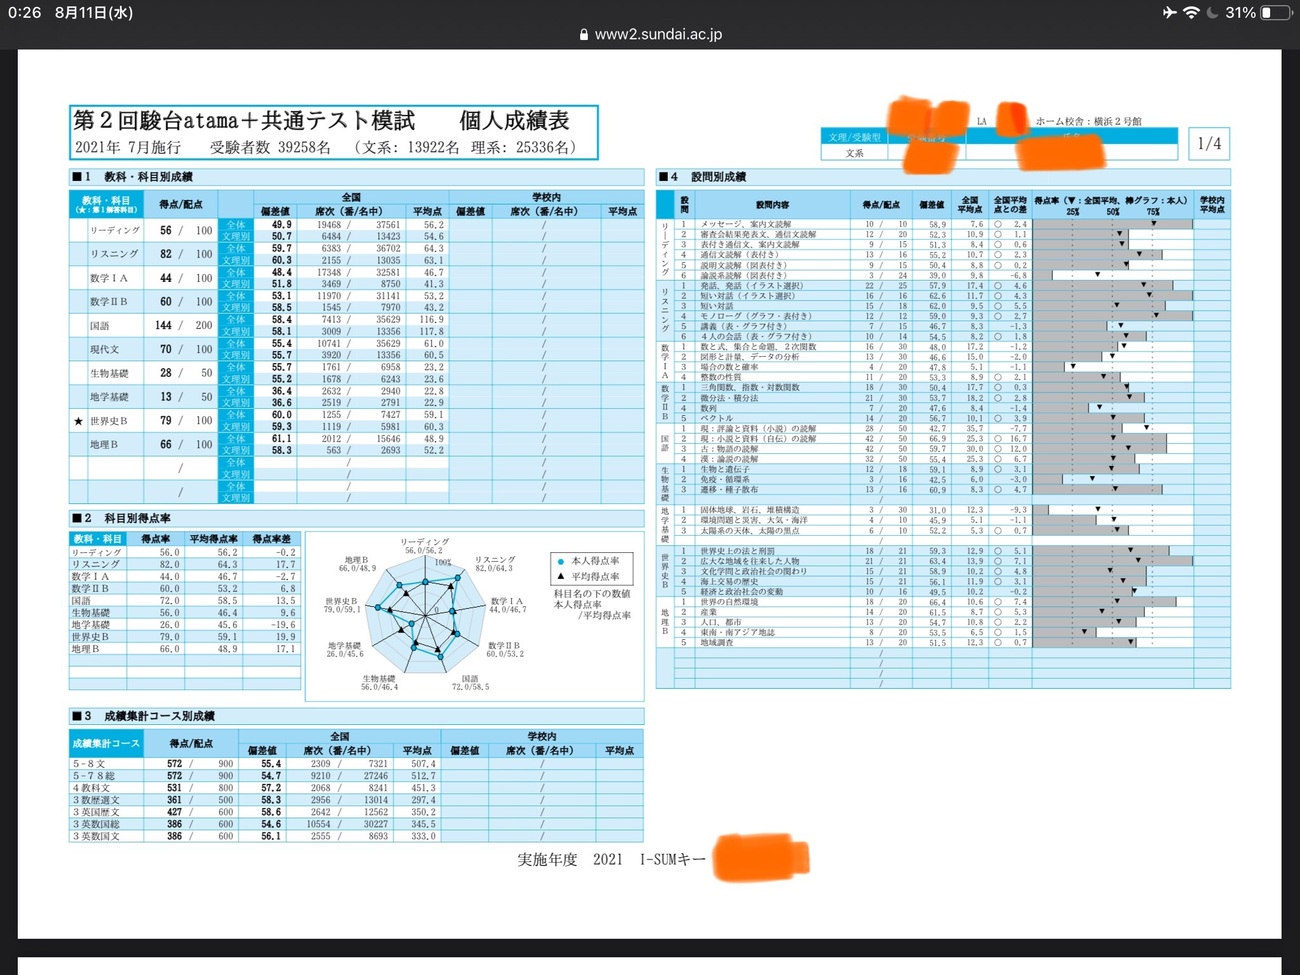1300x975 pixels.
Task: Tap the 平均得点率 legend entry
Action: point(587,577)
